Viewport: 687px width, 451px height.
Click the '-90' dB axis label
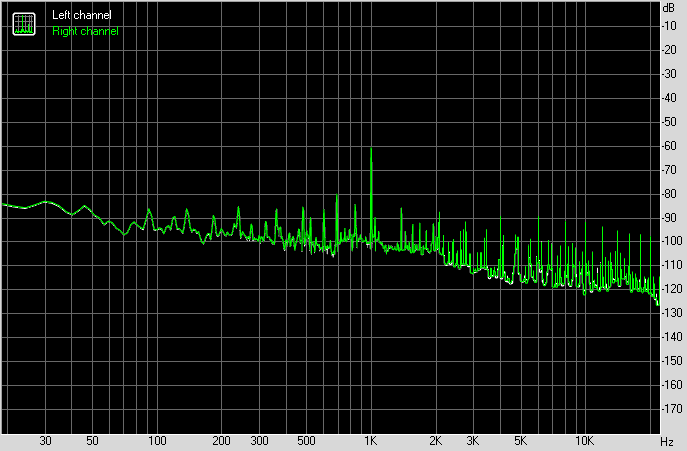[669, 217]
